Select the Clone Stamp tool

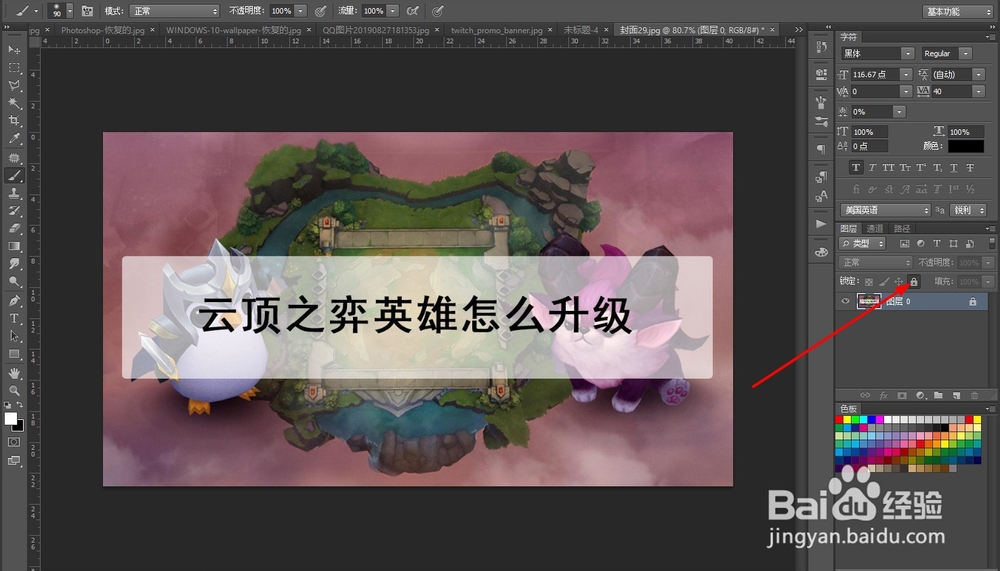(14, 193)
